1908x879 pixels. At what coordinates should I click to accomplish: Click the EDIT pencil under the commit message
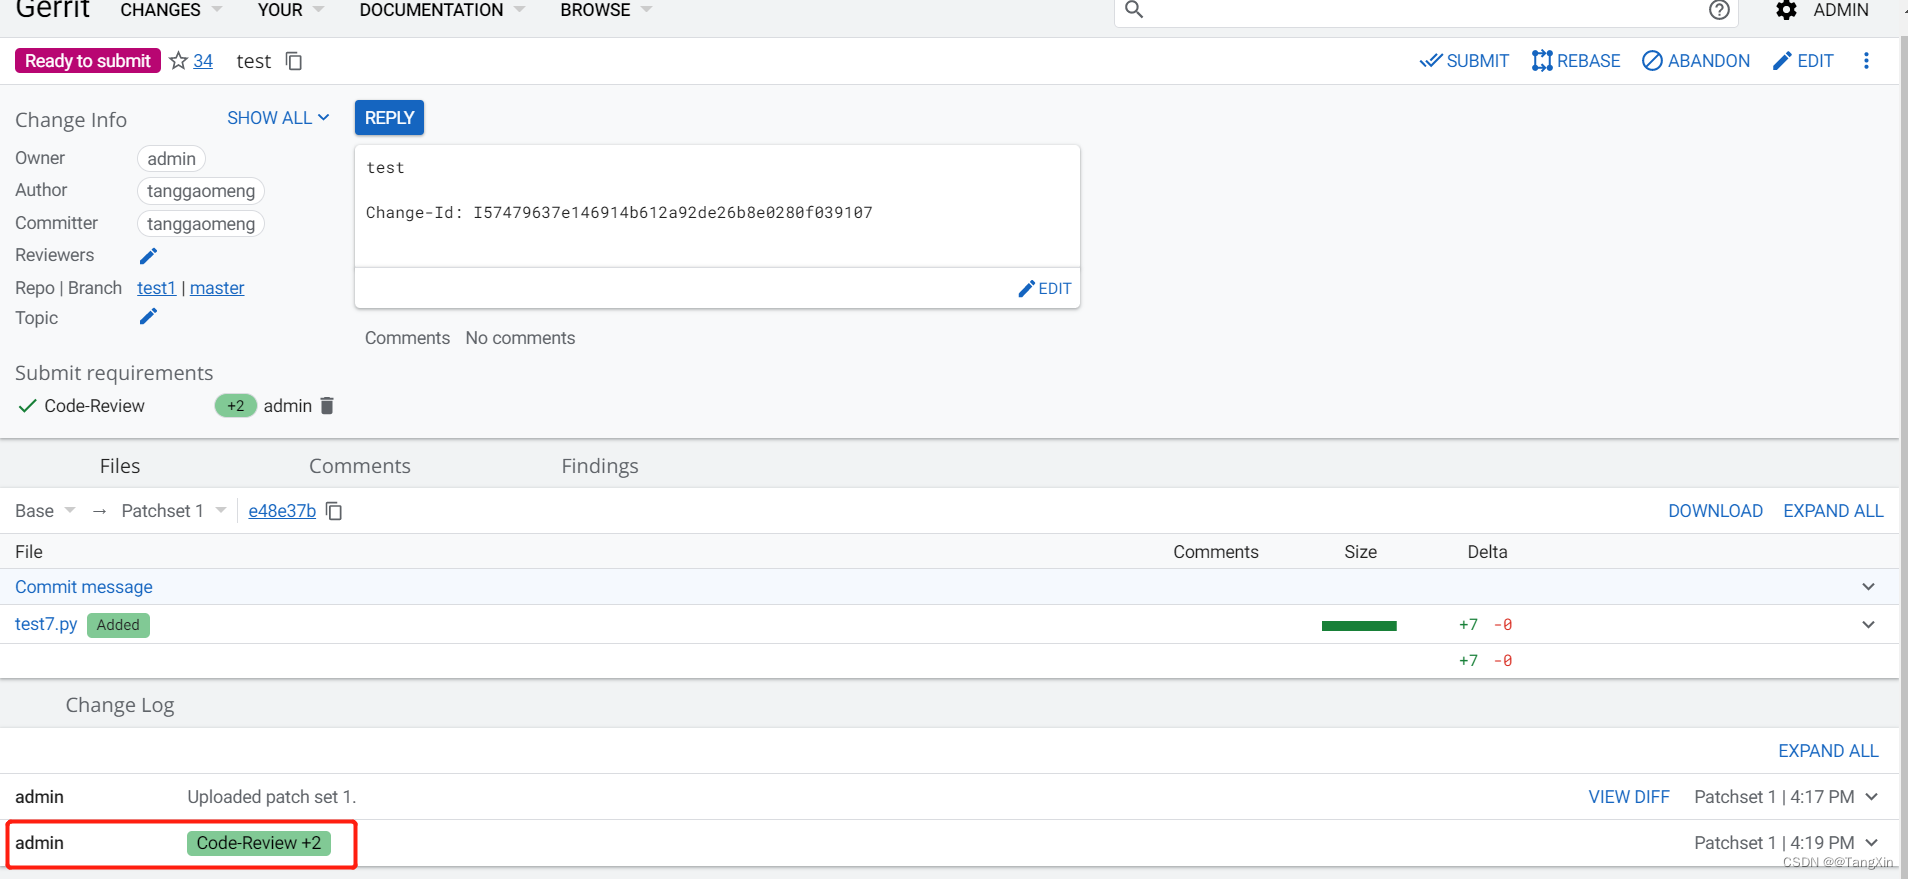pos(1044,289)
